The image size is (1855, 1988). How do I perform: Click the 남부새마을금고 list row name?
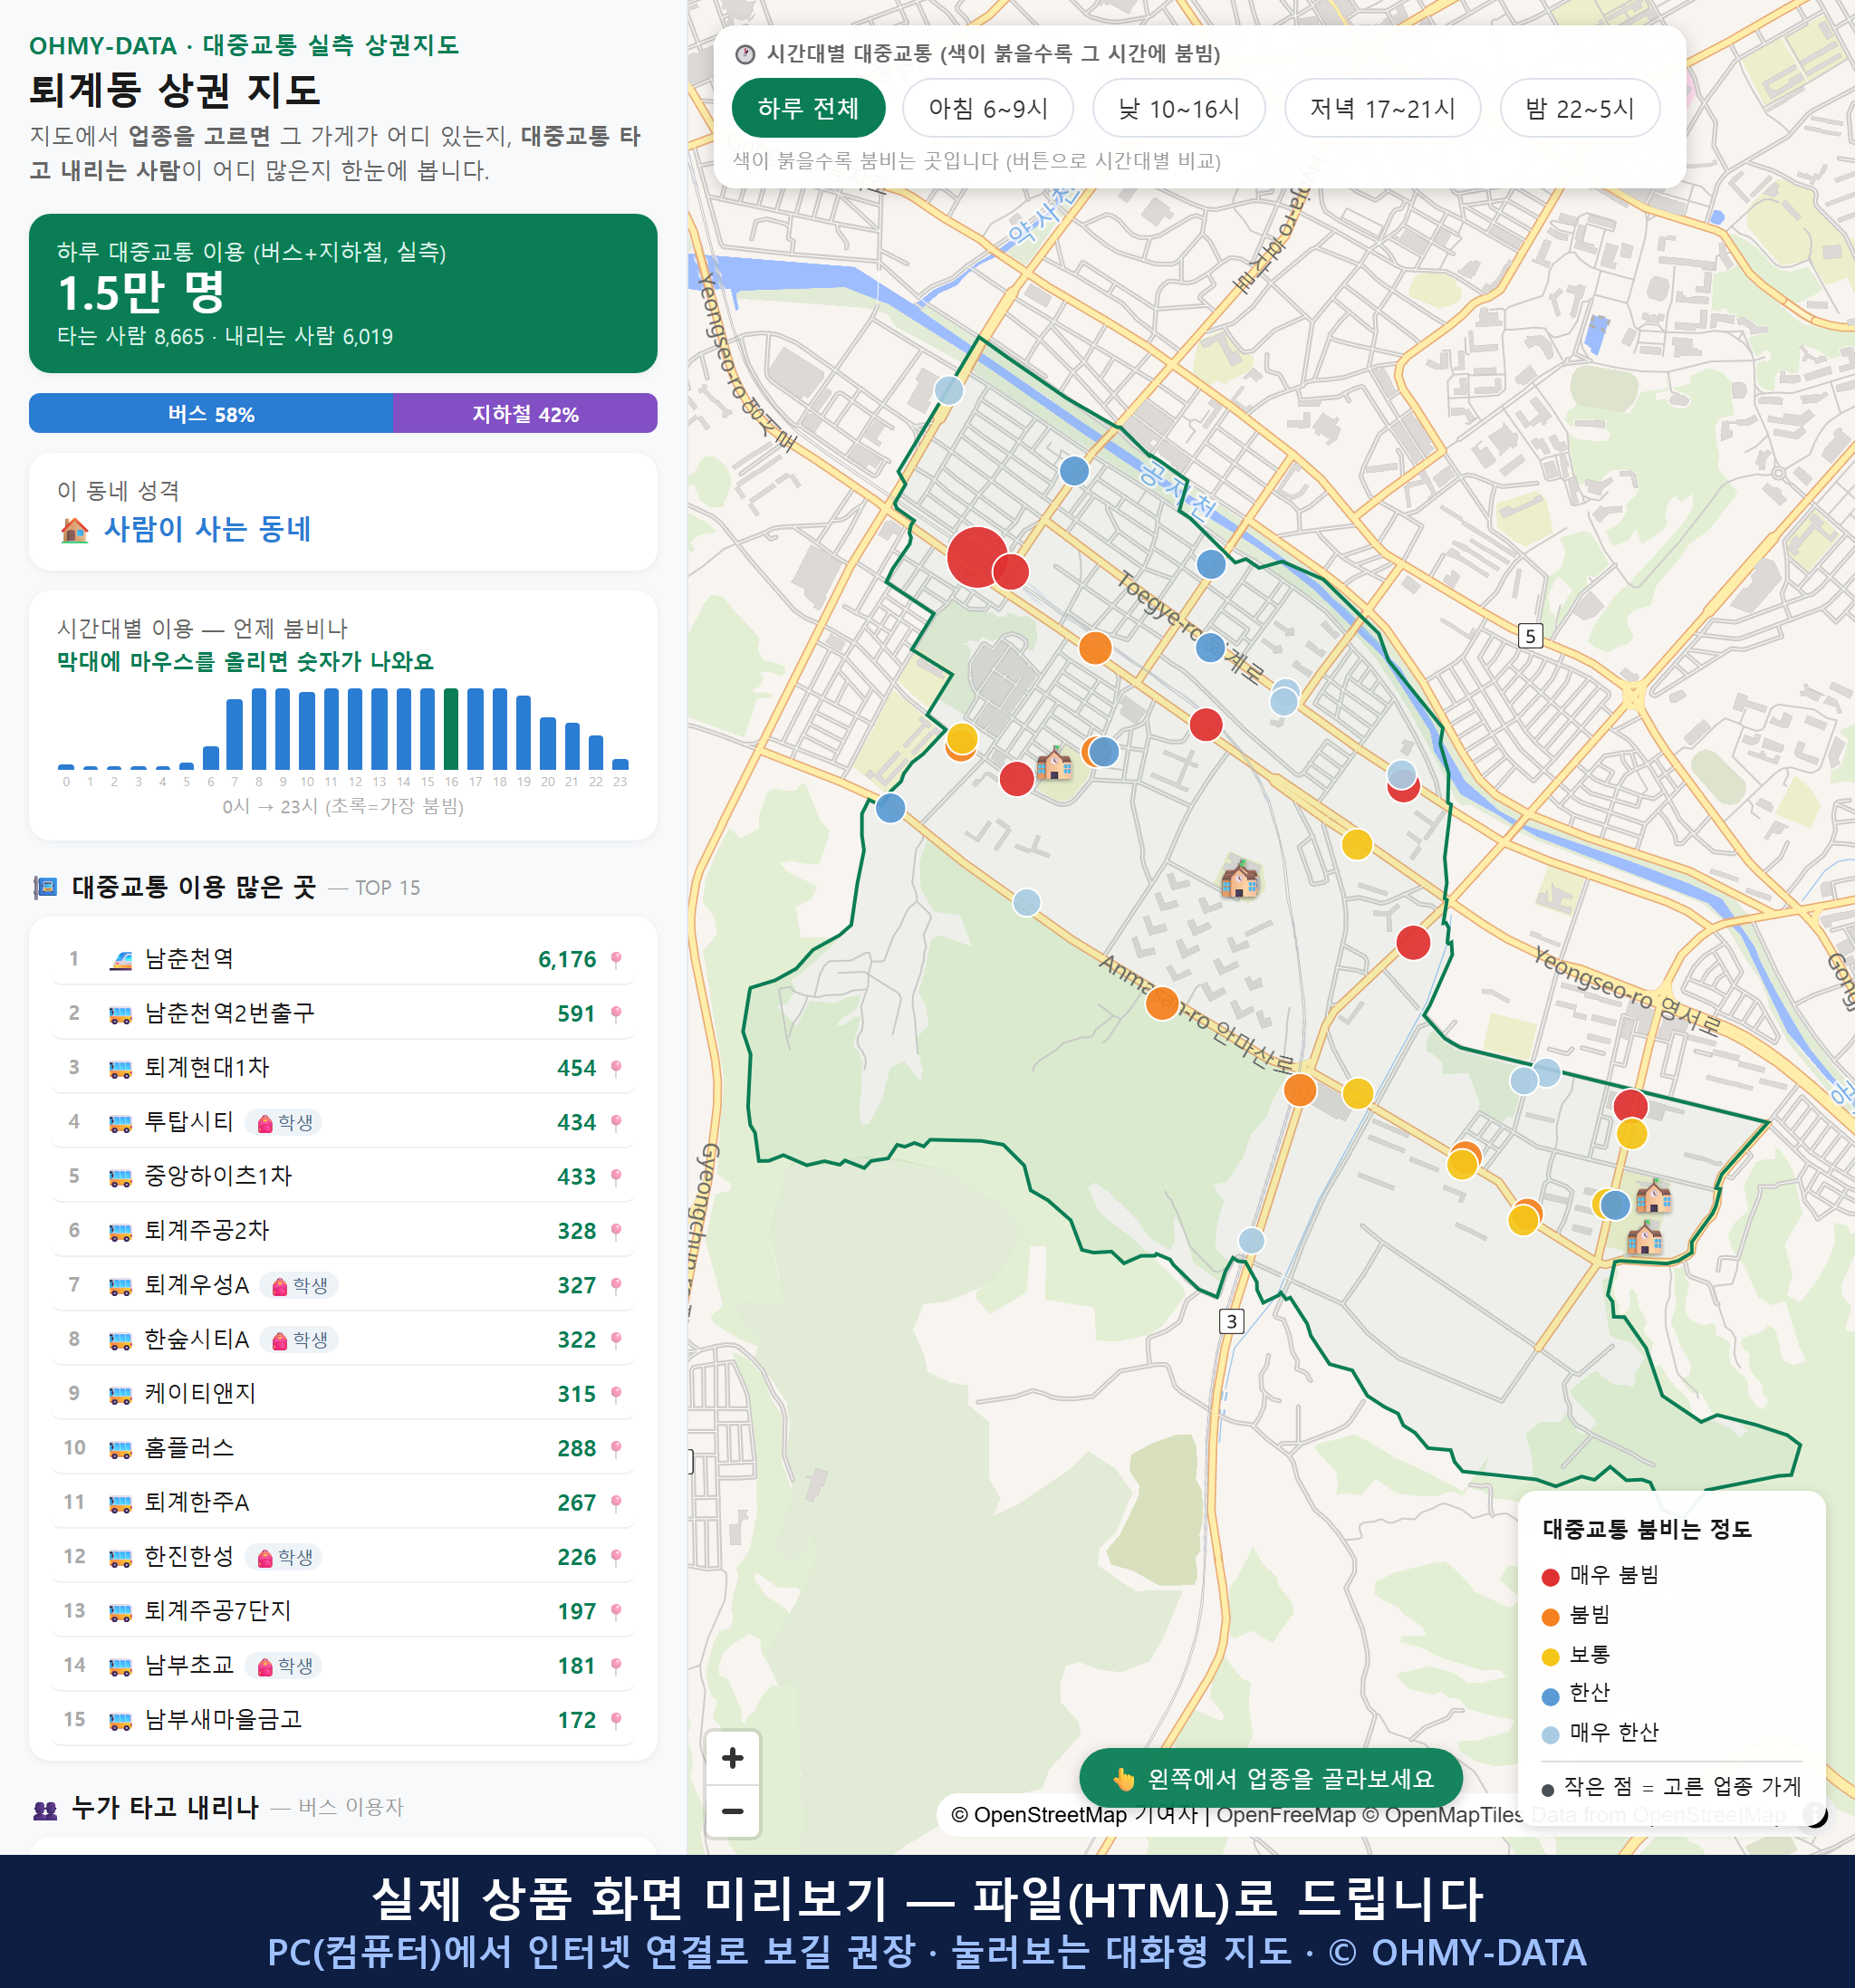[x=223, y=1720]
